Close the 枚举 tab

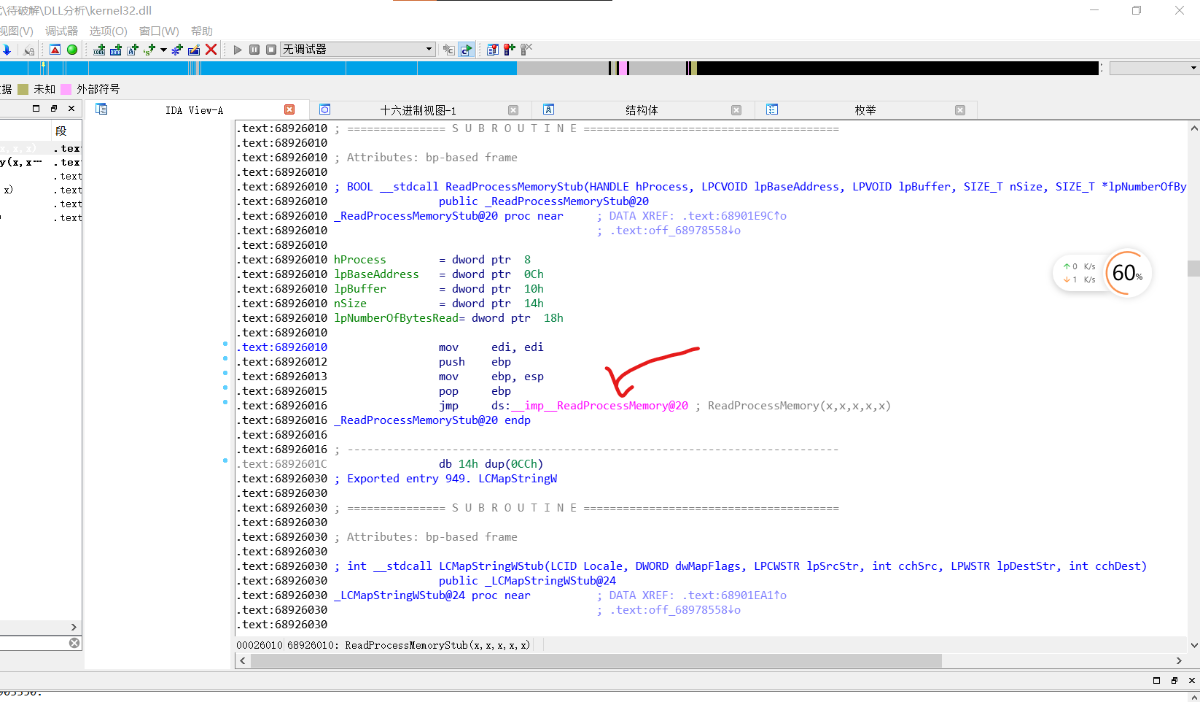[960, 110]
